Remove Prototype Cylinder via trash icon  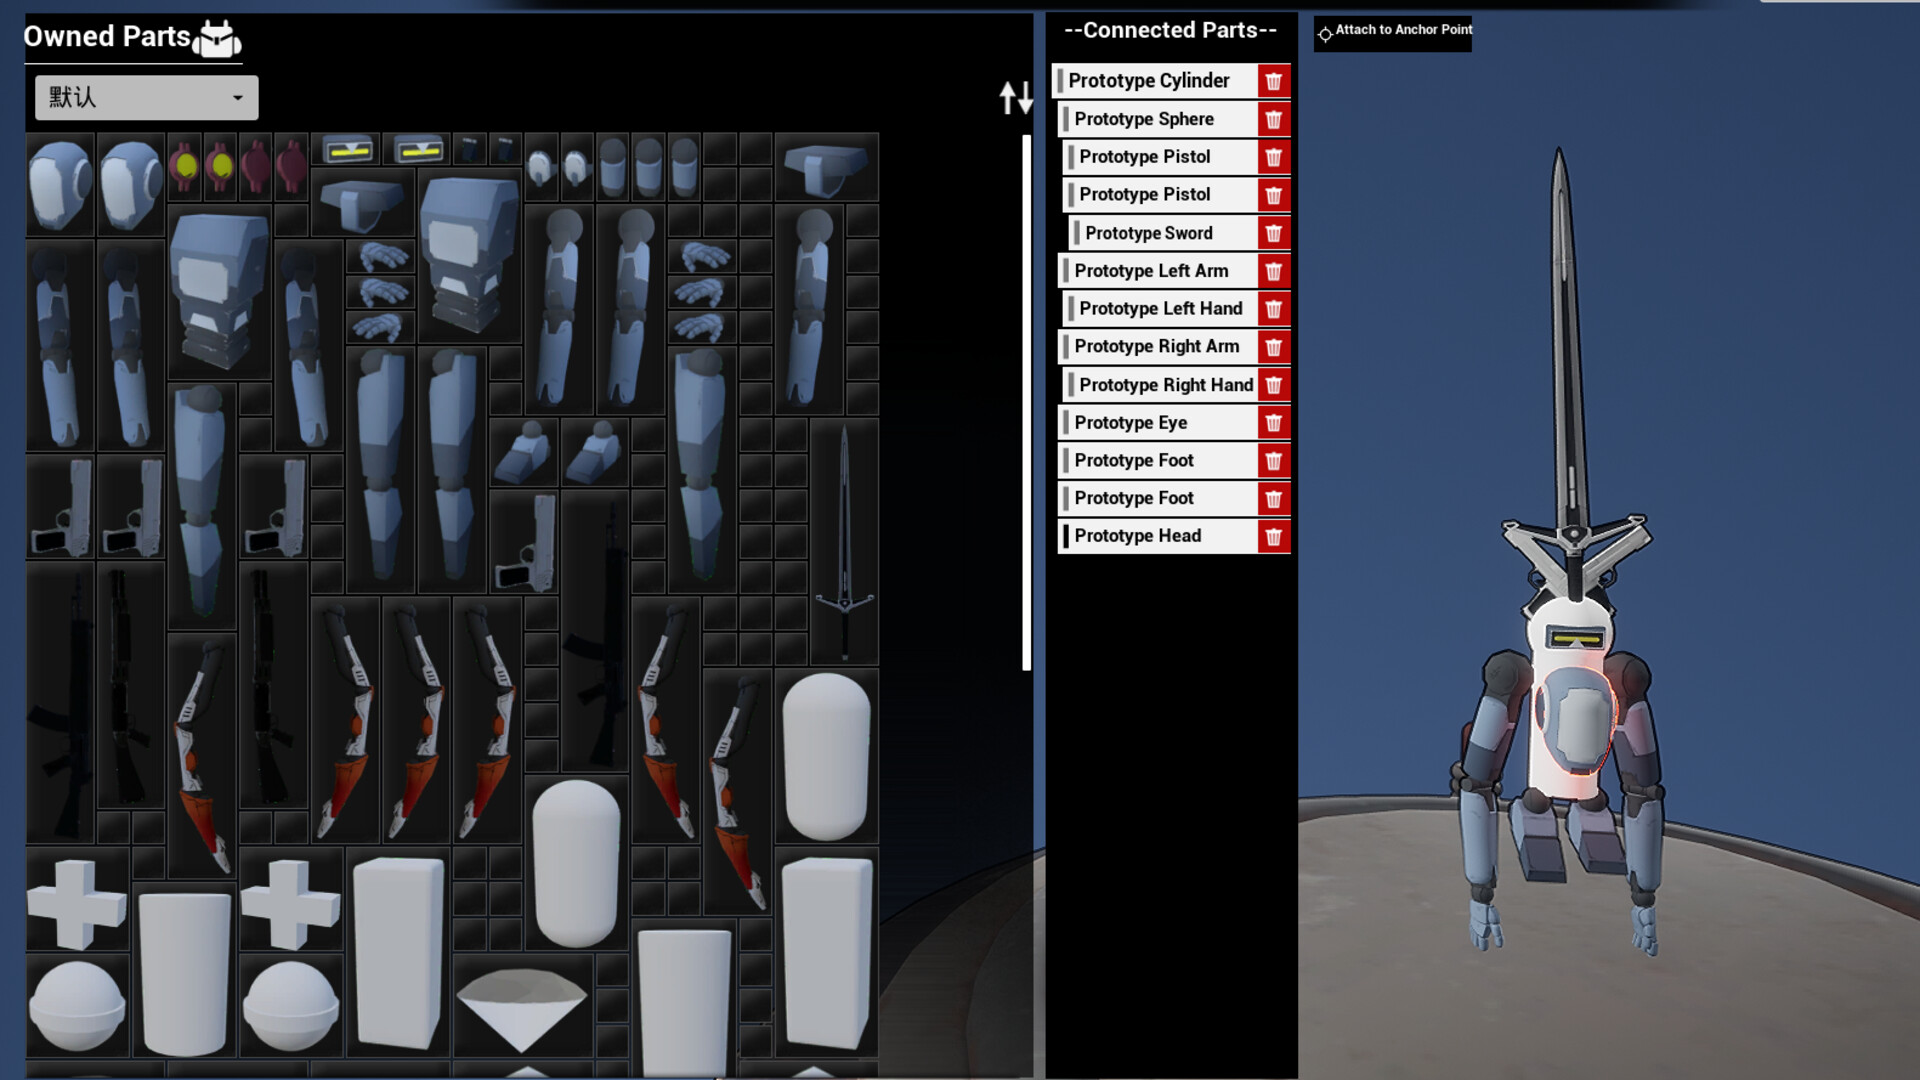(1274, 81)
